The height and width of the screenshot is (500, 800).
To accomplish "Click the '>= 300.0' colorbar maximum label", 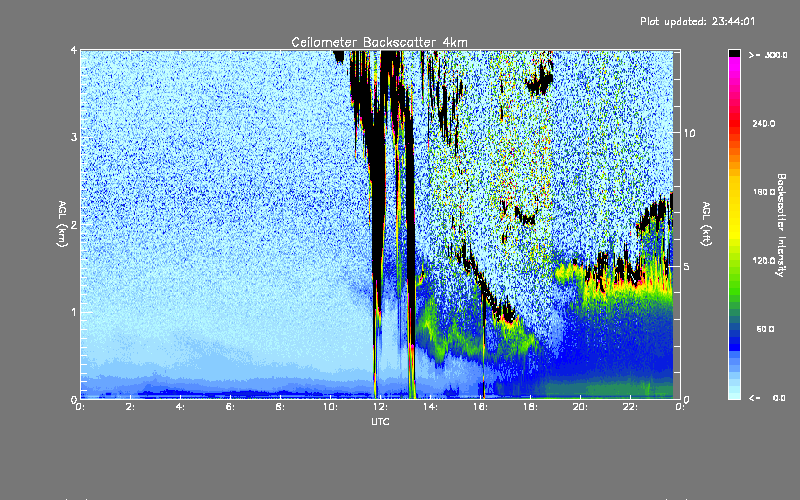I will (768, 55).
